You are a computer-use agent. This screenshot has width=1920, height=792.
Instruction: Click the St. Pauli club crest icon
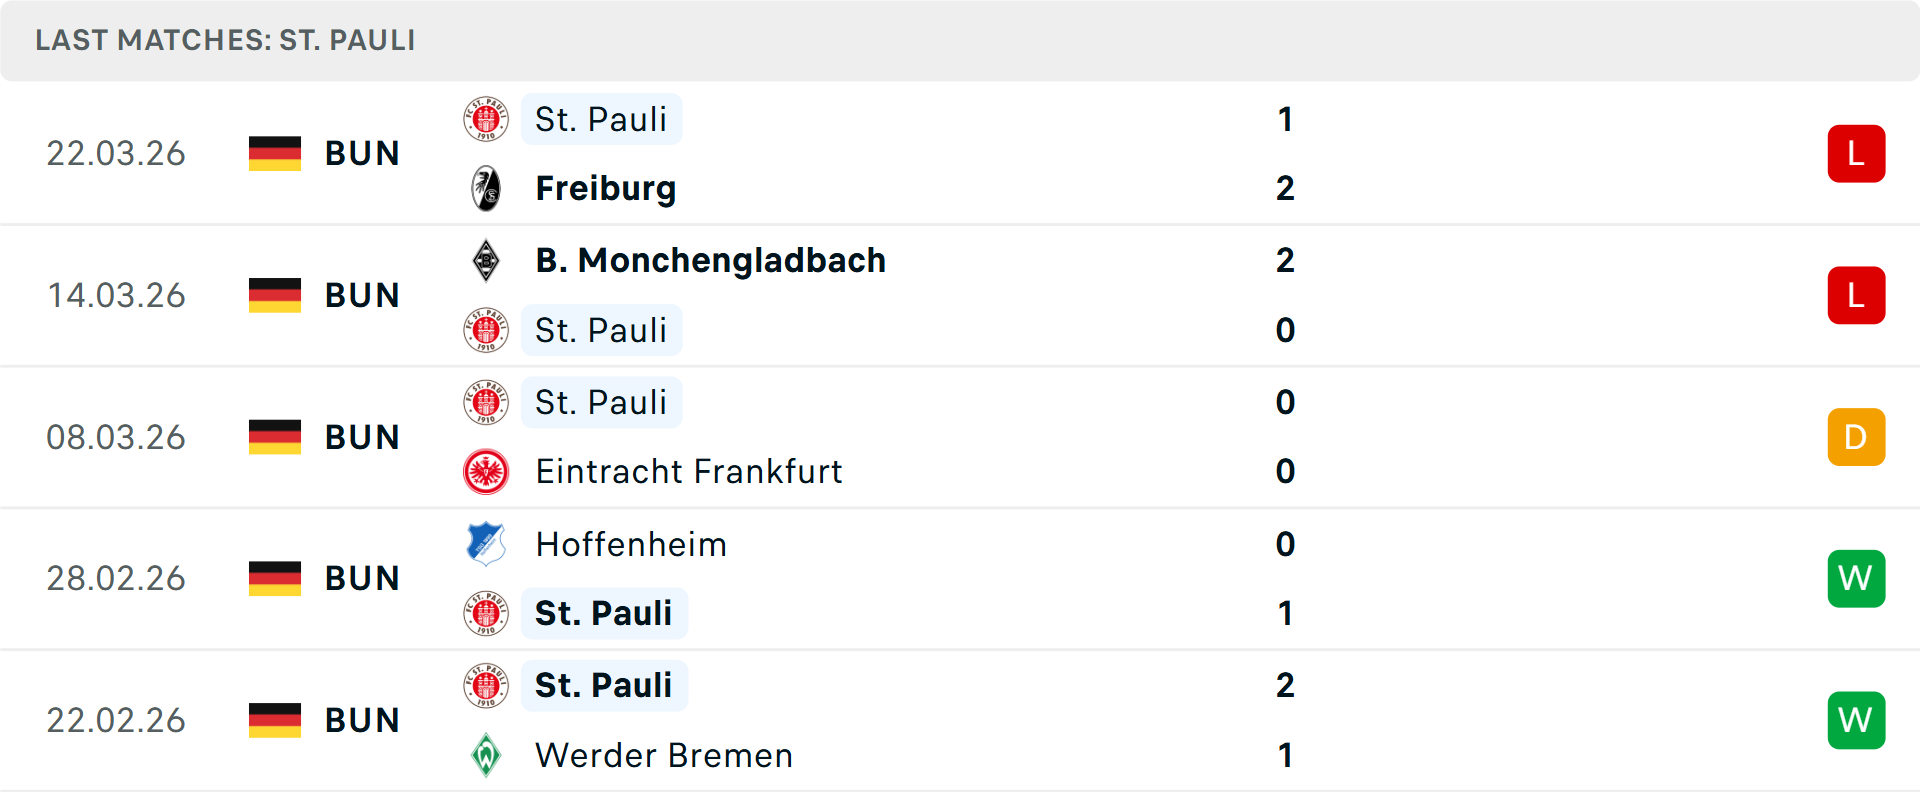click(487, 118)
